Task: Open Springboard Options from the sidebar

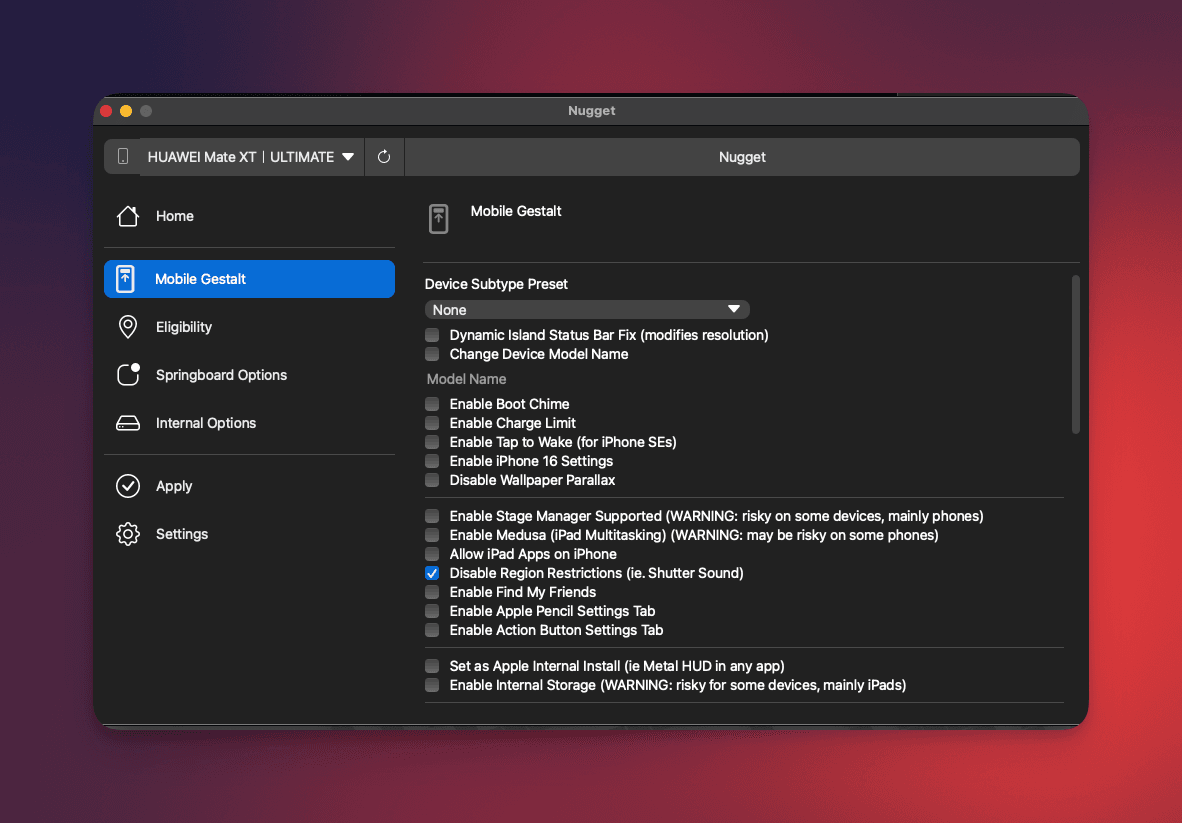Action: 221,375
